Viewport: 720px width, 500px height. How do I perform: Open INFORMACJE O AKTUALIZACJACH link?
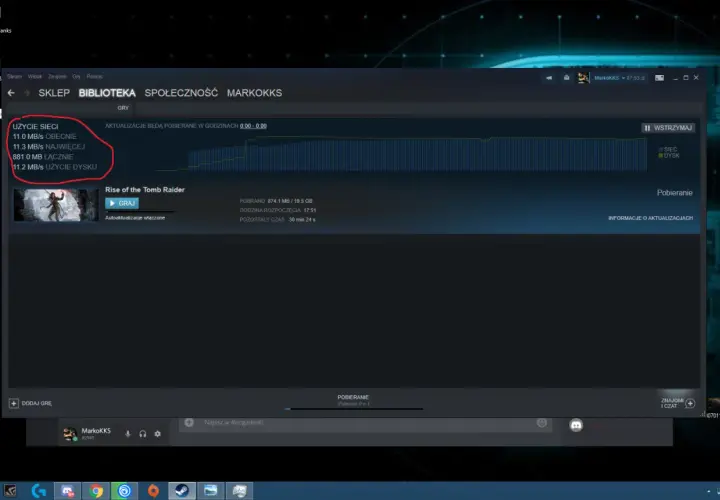pyautogui.click(x=650, y=218)
